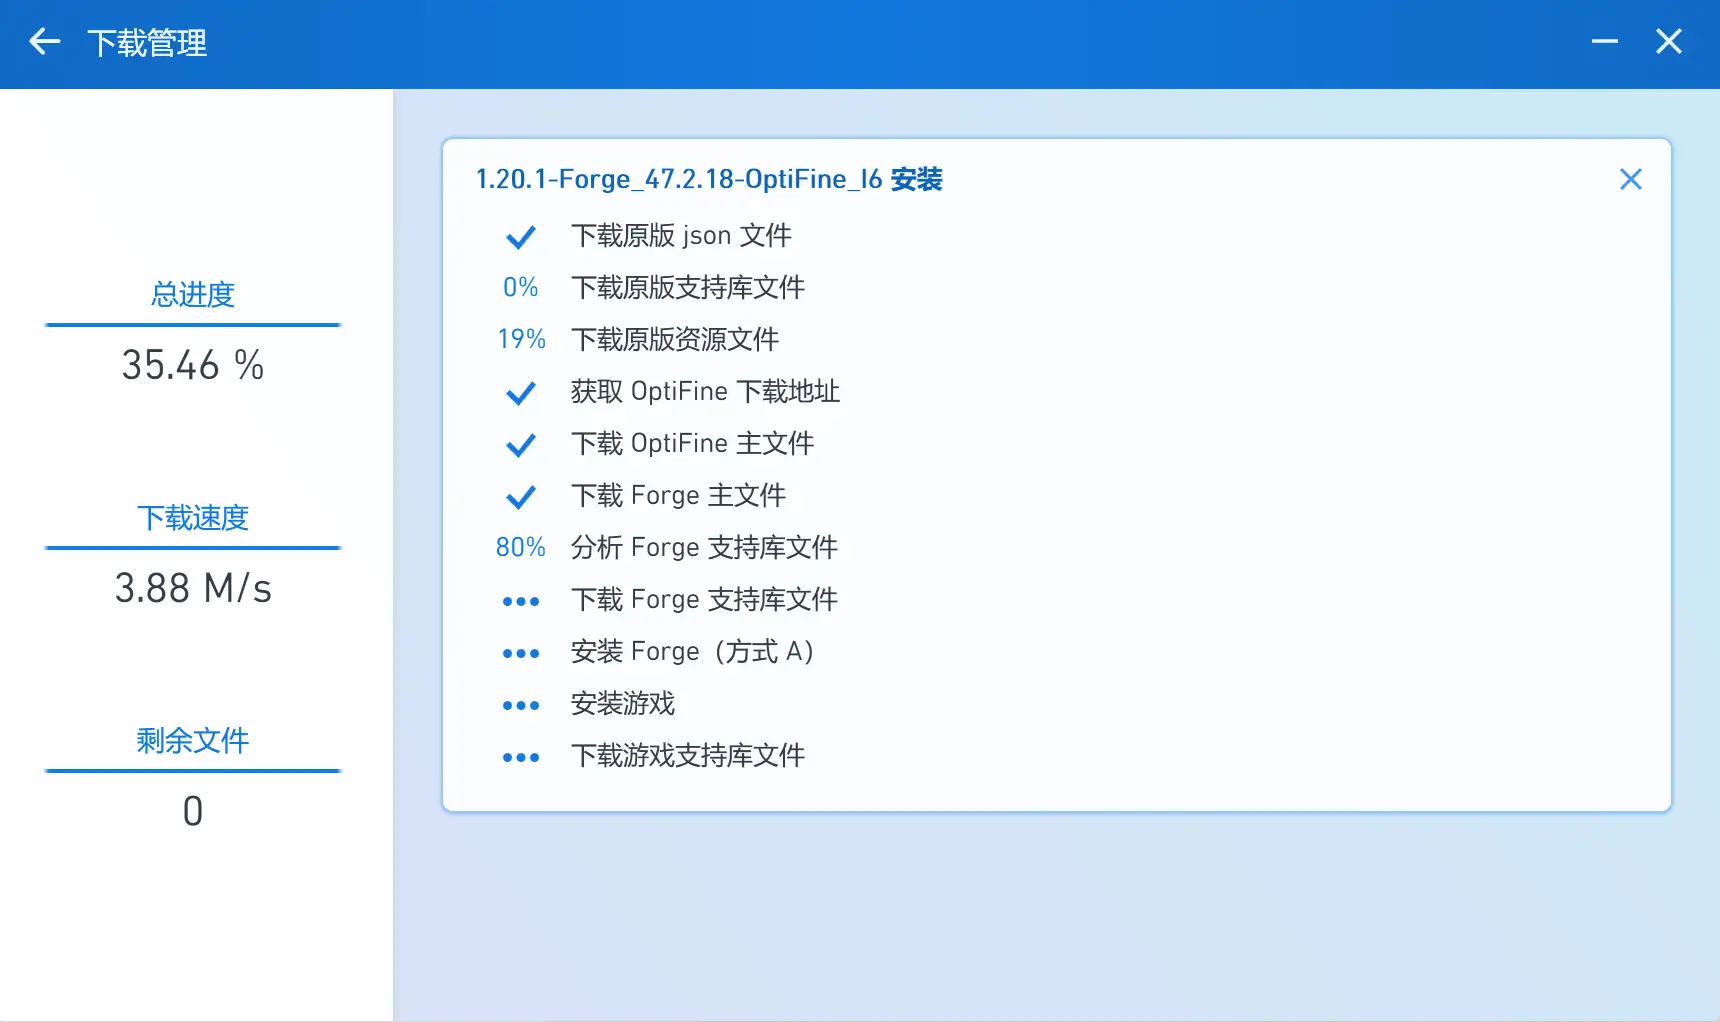Click the 下载原版 json 文件 step

681,235
